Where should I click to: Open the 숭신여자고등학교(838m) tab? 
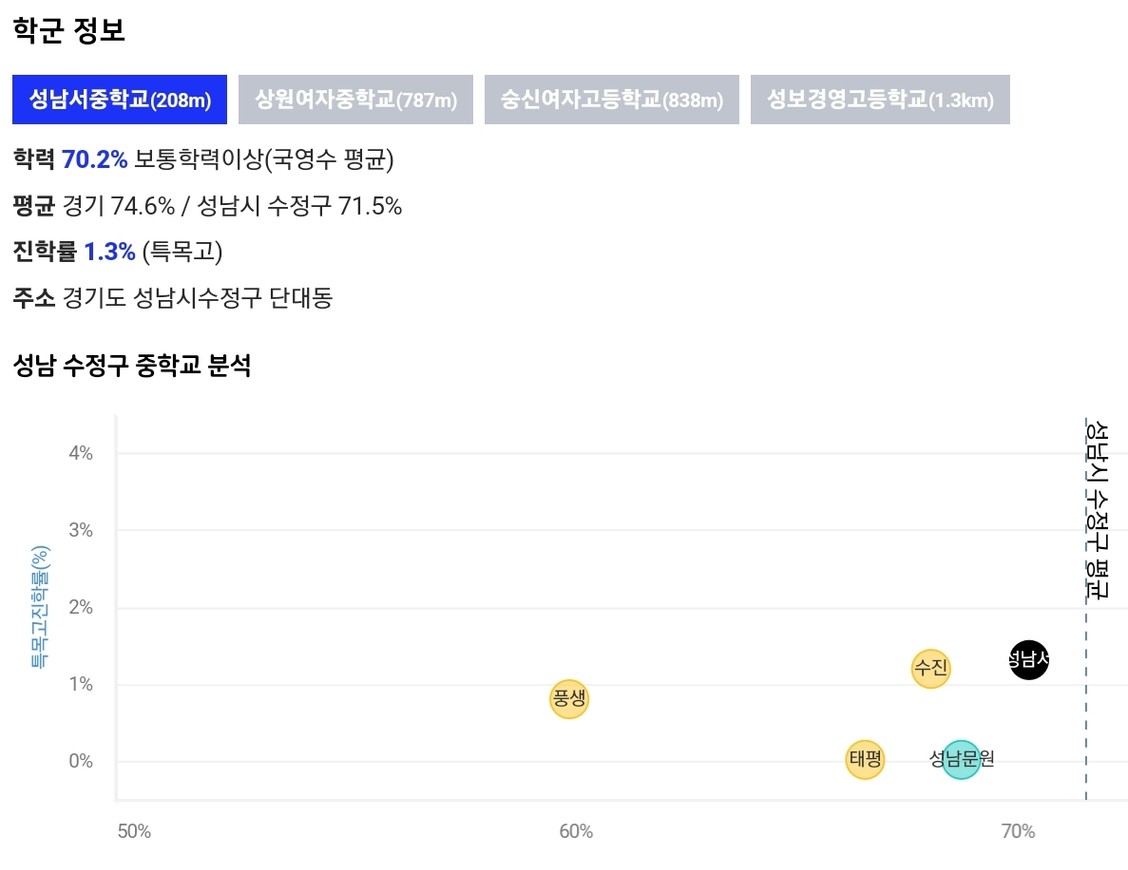click(611, 99)
